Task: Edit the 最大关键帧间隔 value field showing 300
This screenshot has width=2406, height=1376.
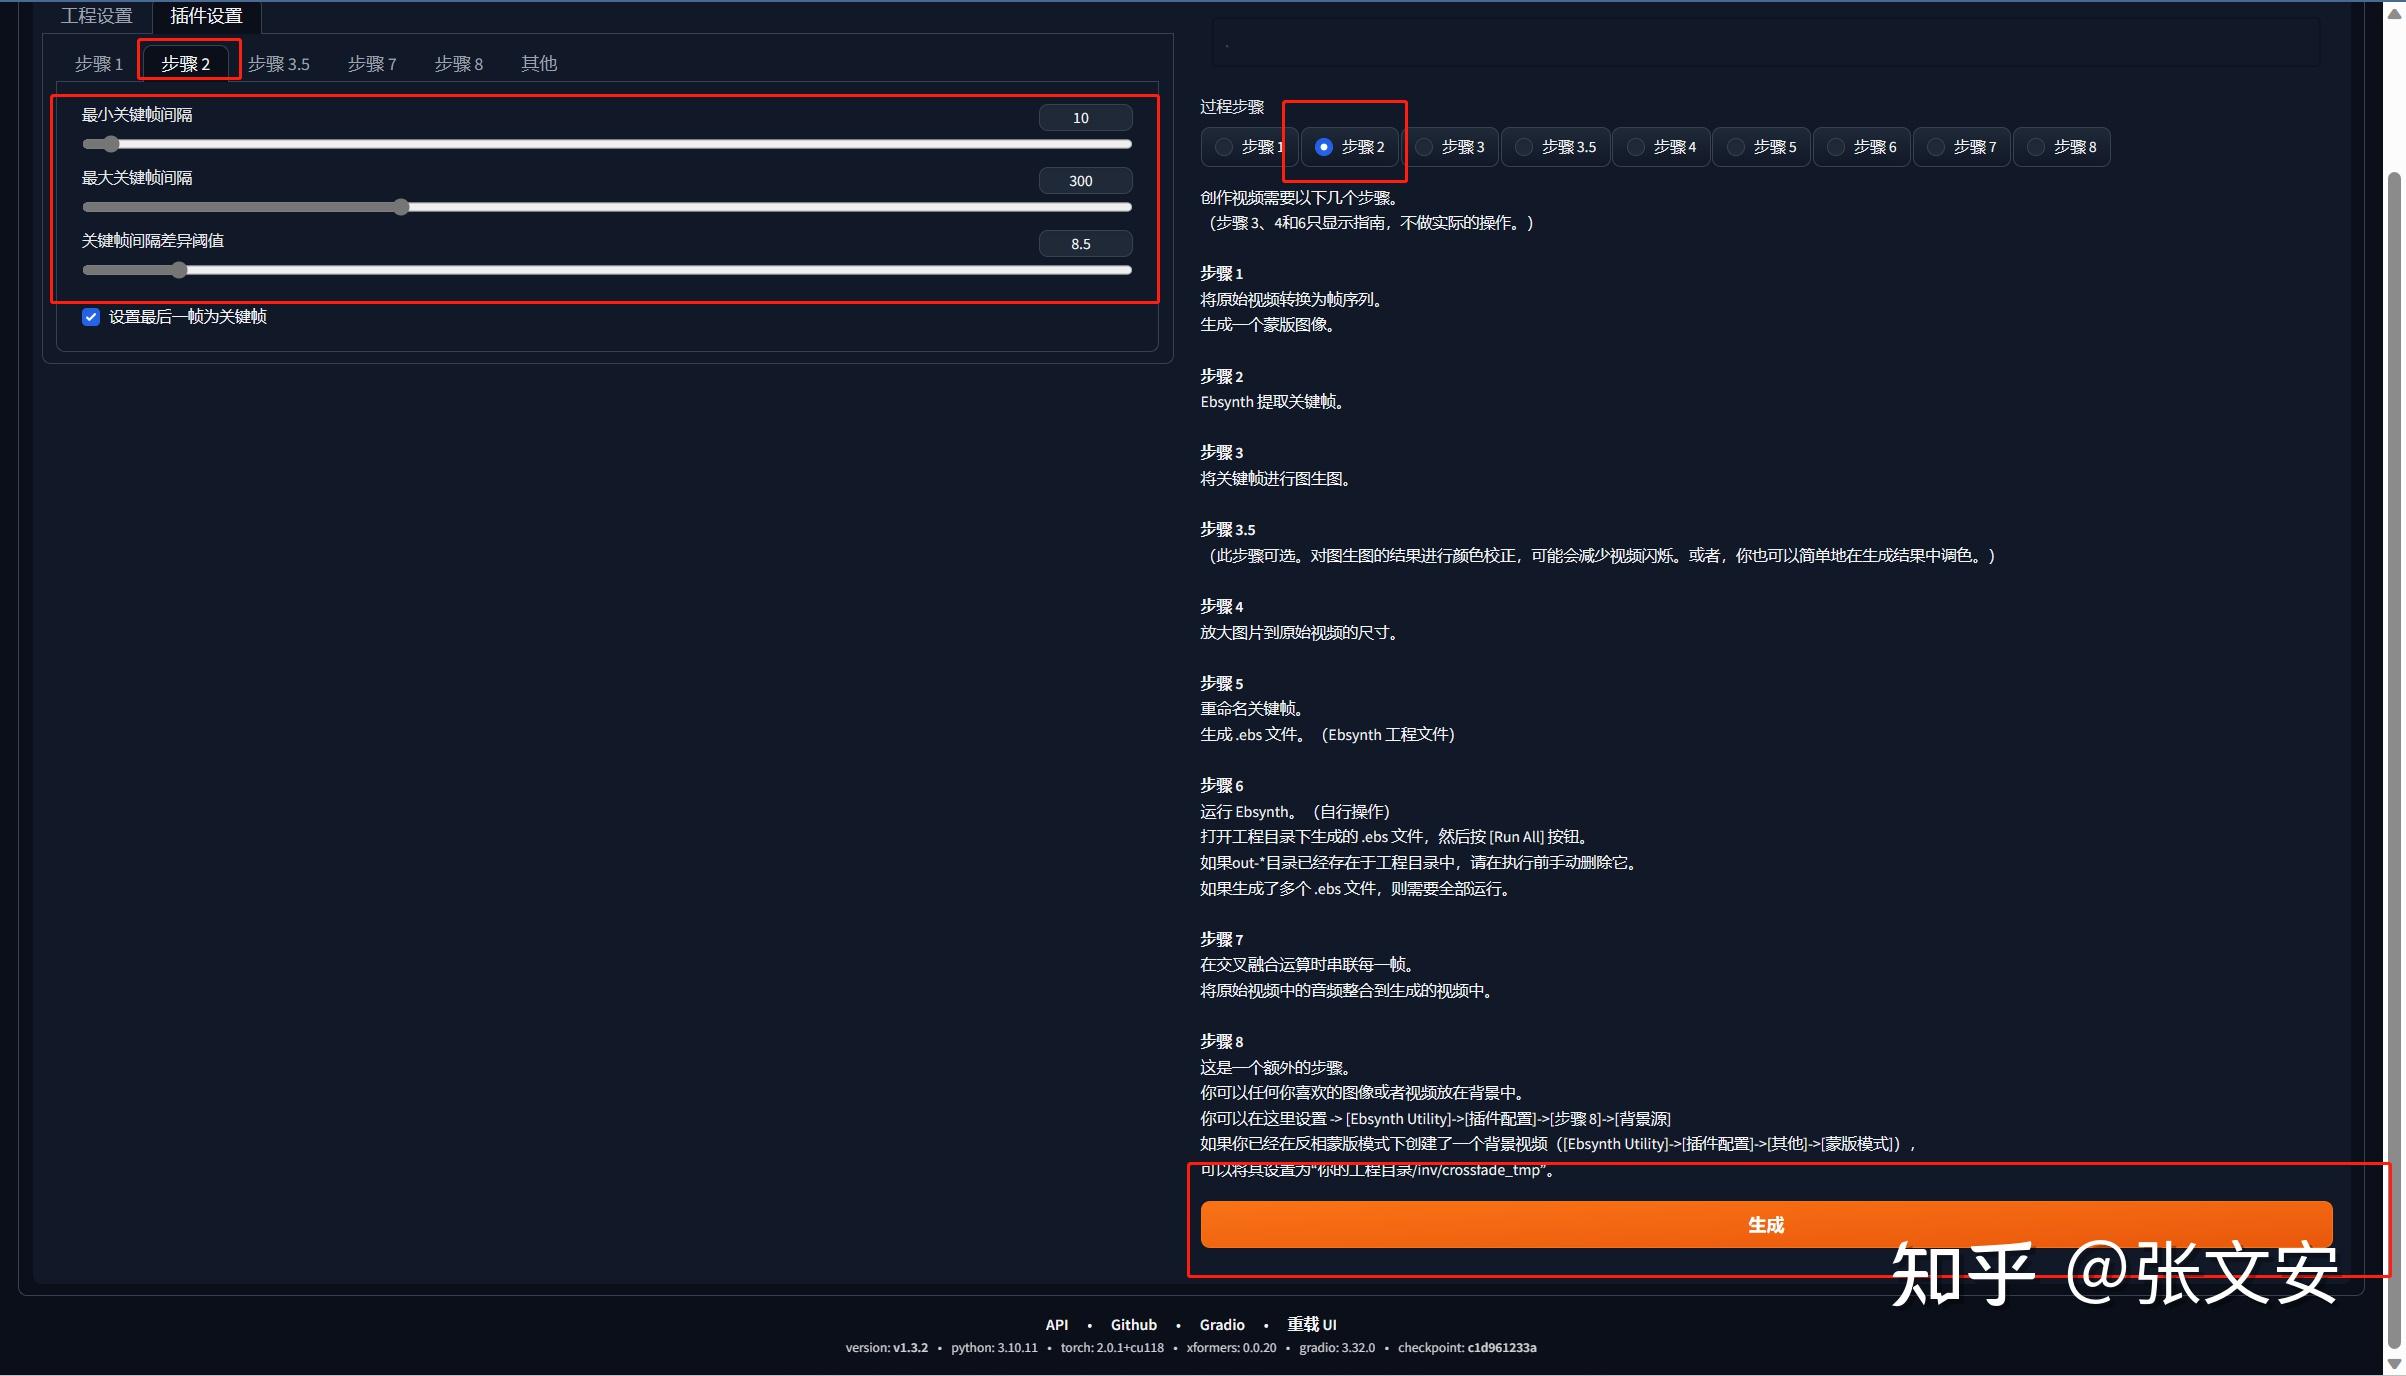Action: coord(1084,180)
